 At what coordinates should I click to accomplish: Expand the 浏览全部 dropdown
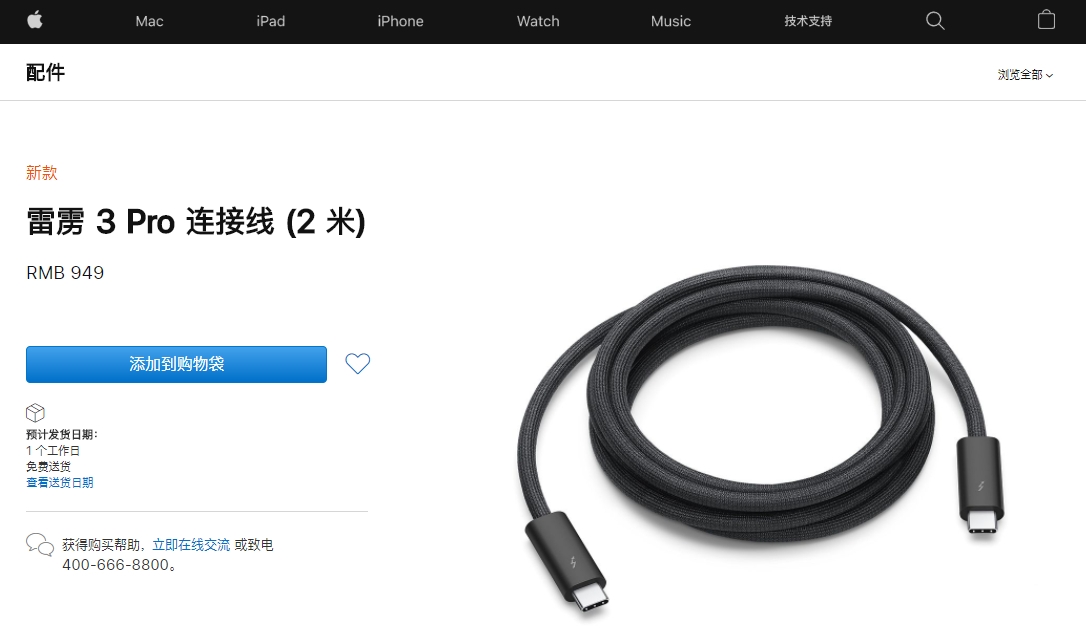(1025, 75)
